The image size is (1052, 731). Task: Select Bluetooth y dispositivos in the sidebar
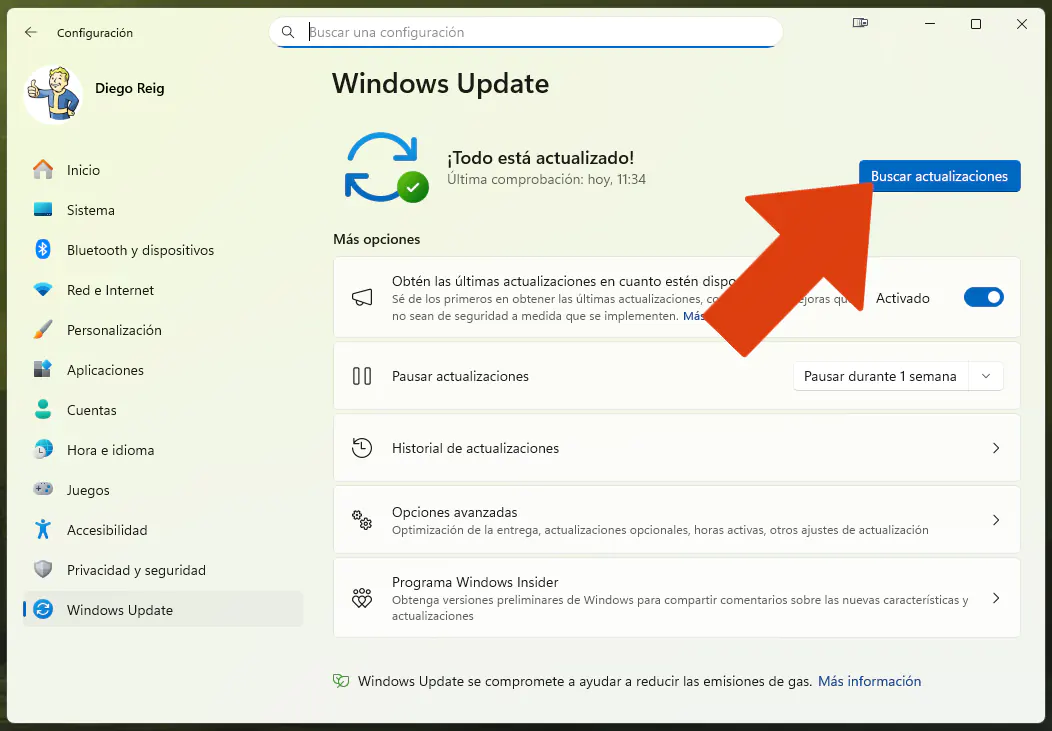tap(140, 249)
